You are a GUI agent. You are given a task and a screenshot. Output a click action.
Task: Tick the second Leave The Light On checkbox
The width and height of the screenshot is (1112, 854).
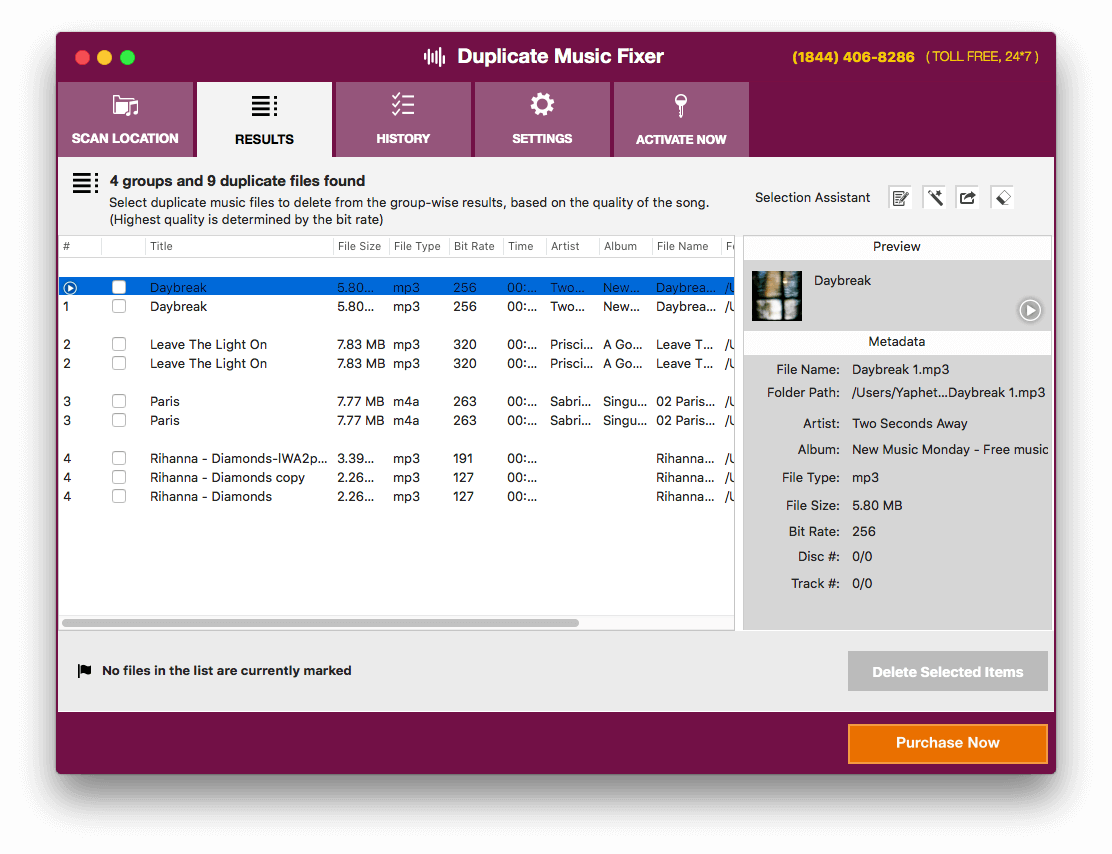[x=119, y=363]
